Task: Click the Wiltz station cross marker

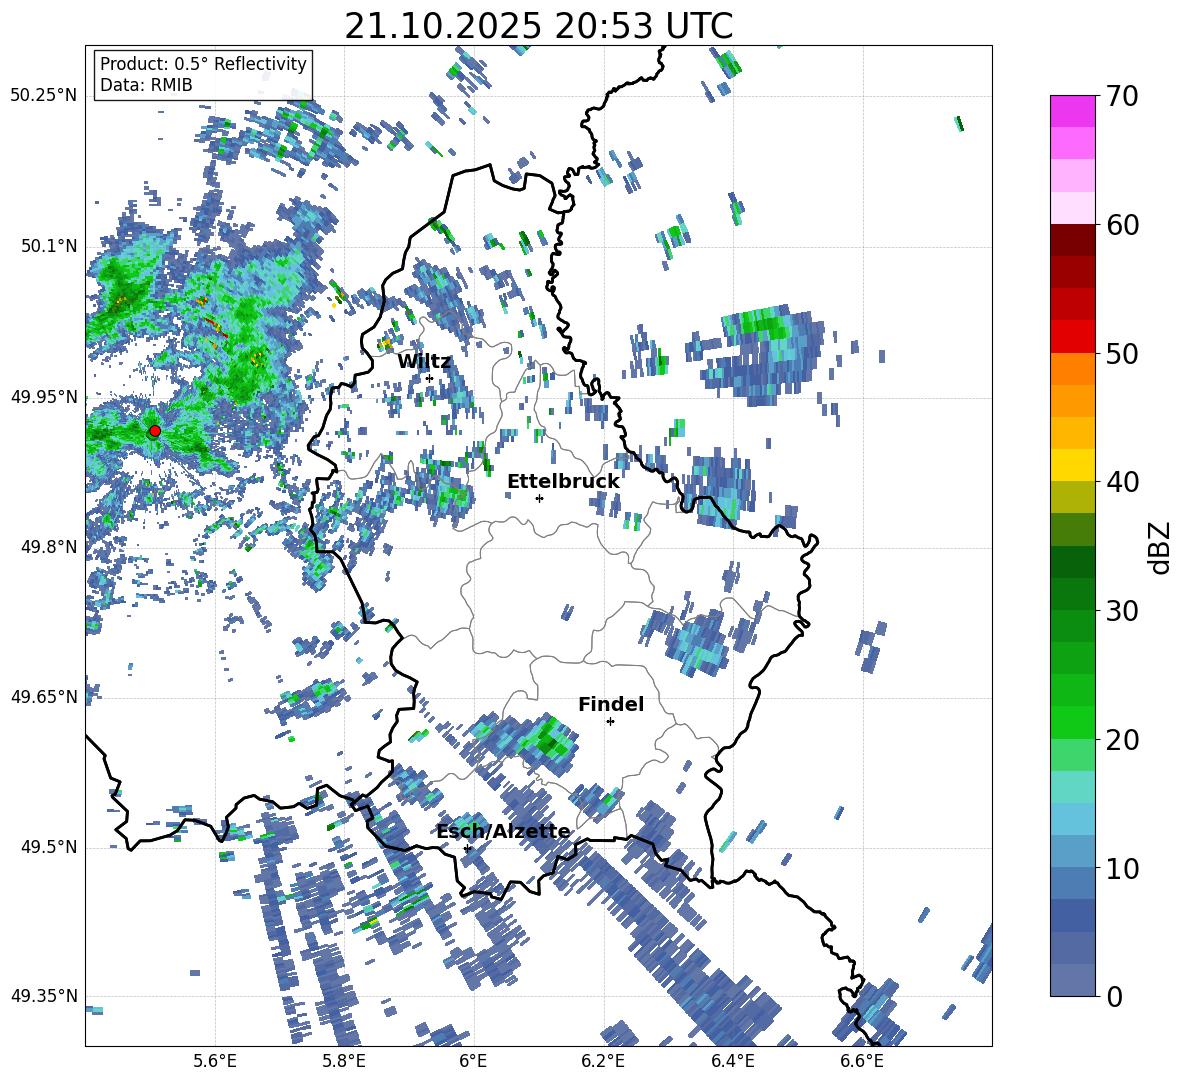Action: 429,378
